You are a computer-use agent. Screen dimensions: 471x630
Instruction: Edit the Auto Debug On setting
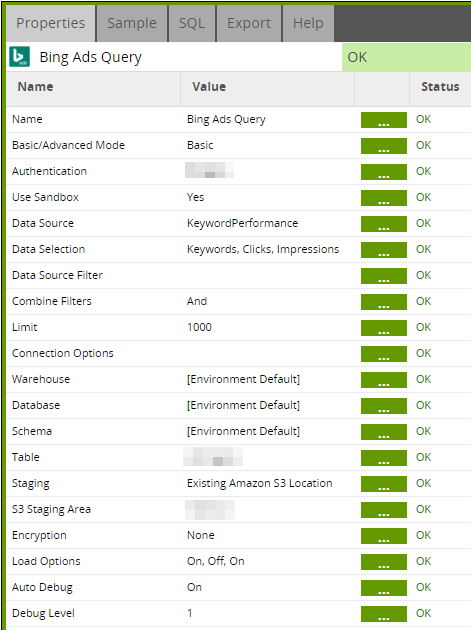195,587
